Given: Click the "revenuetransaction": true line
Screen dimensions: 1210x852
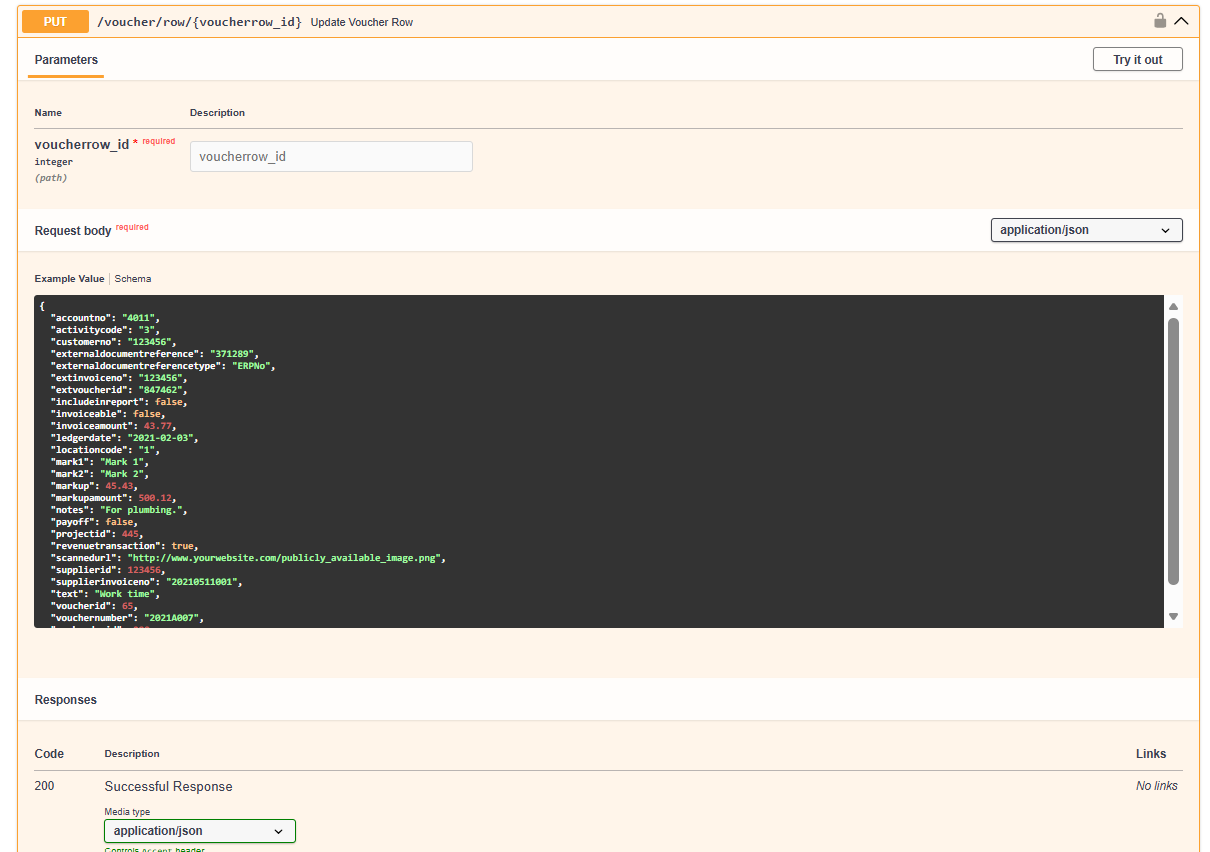Looking at the screenshot, I should [x=124, y=545].
